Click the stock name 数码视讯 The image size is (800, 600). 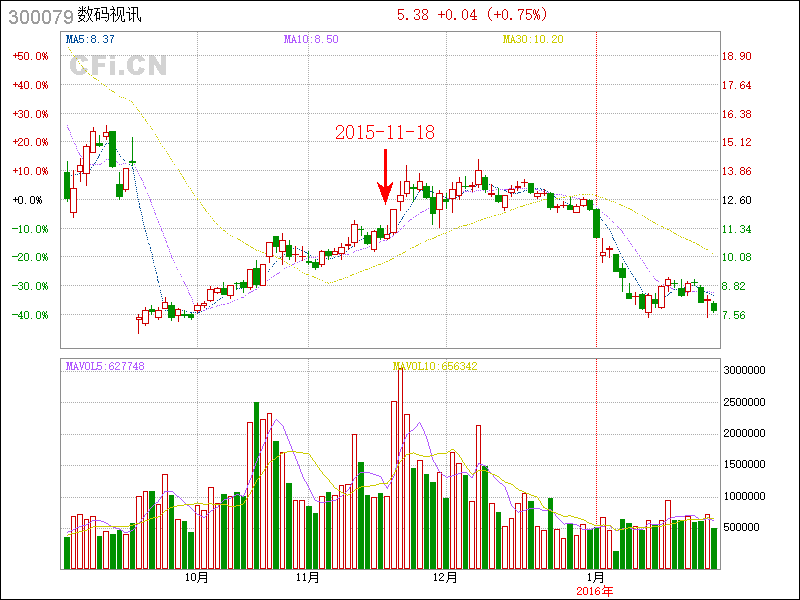pyautogui.click(x=111, y=15)
